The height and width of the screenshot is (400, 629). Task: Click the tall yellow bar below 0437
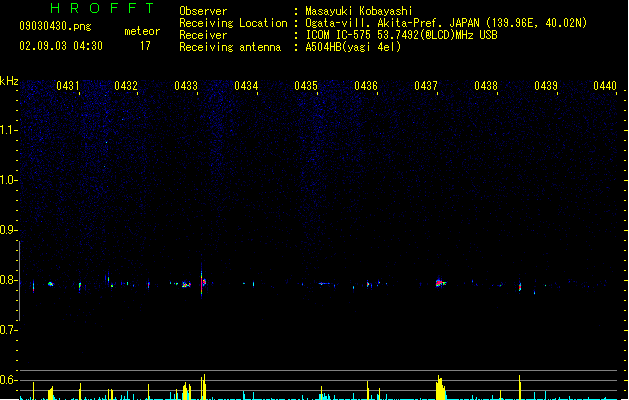point(440,387)
